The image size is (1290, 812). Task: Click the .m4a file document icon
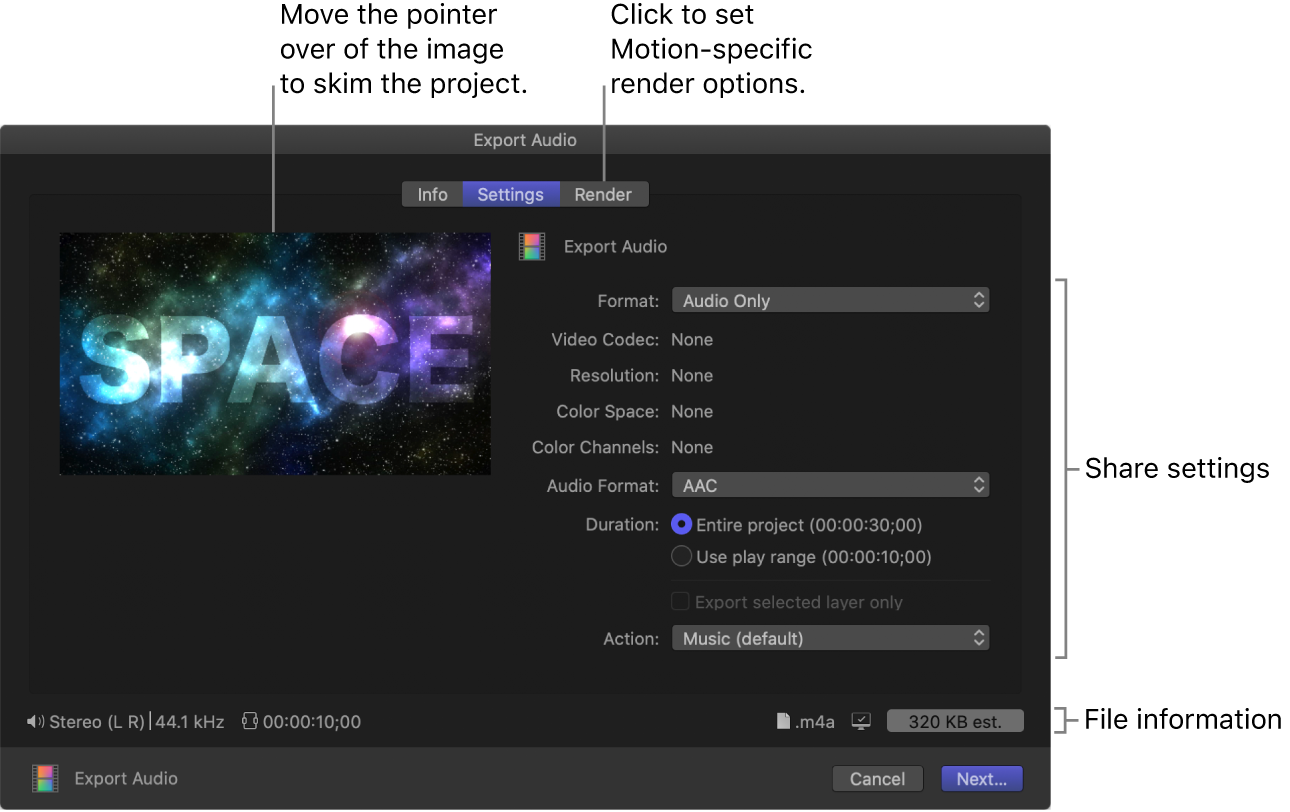(781, 720)
